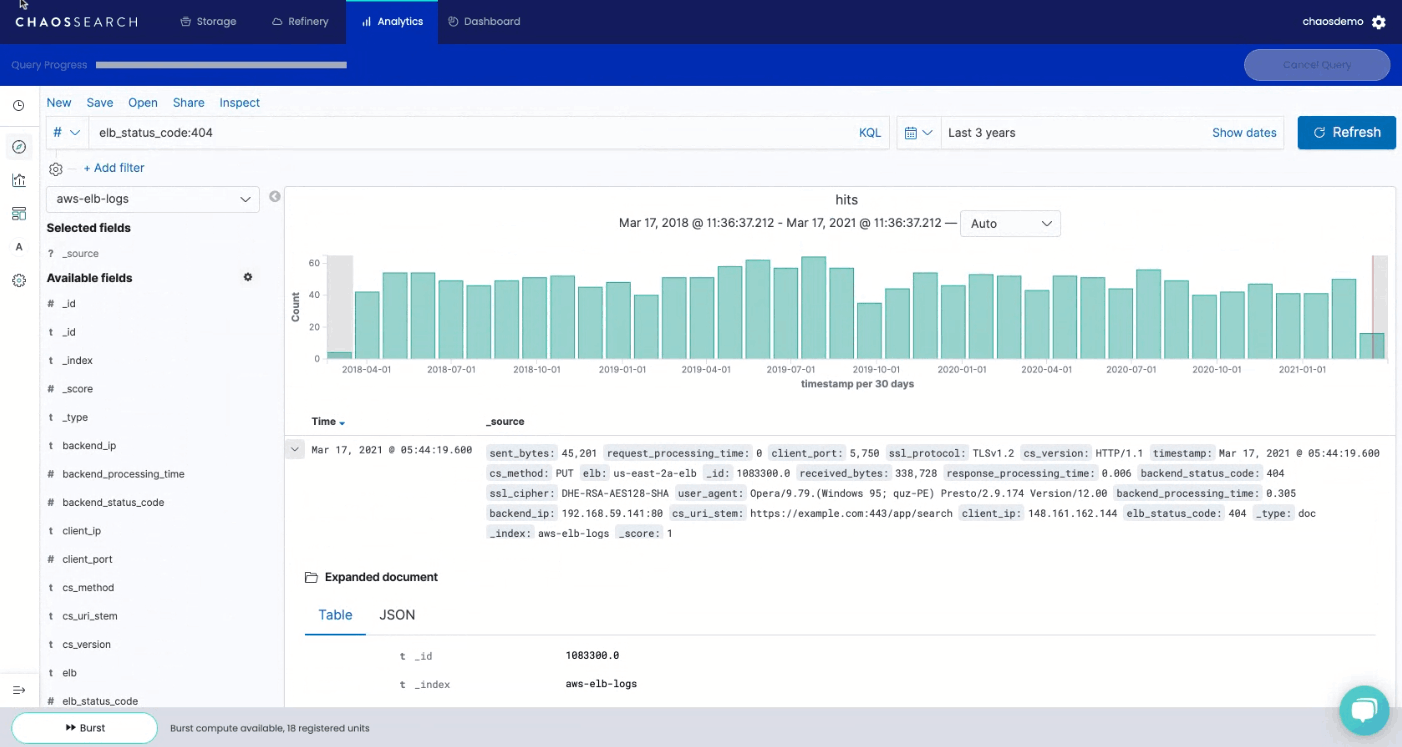
Task: Click the ChaosSearch settings gear near chaosdemo
Action: point(1377,20)
